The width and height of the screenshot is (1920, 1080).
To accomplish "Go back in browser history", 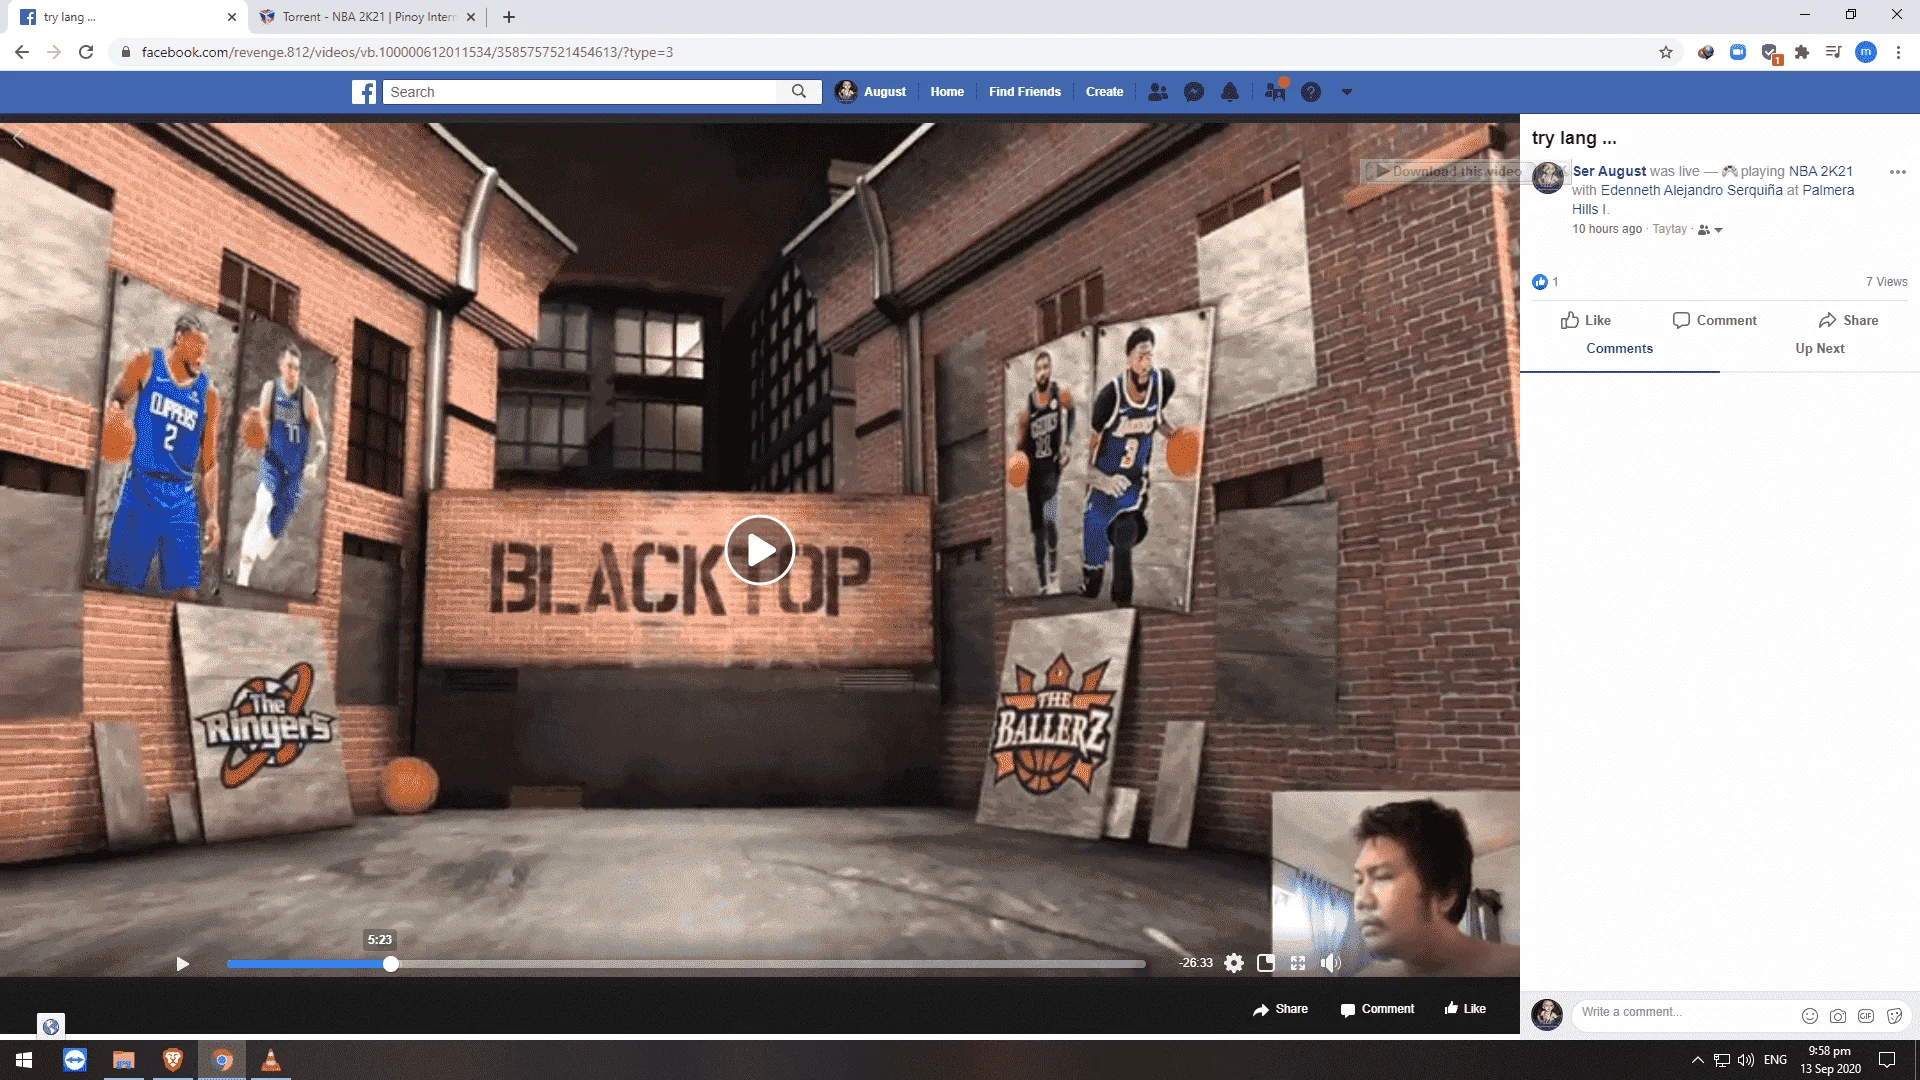I will pos(22,52).
